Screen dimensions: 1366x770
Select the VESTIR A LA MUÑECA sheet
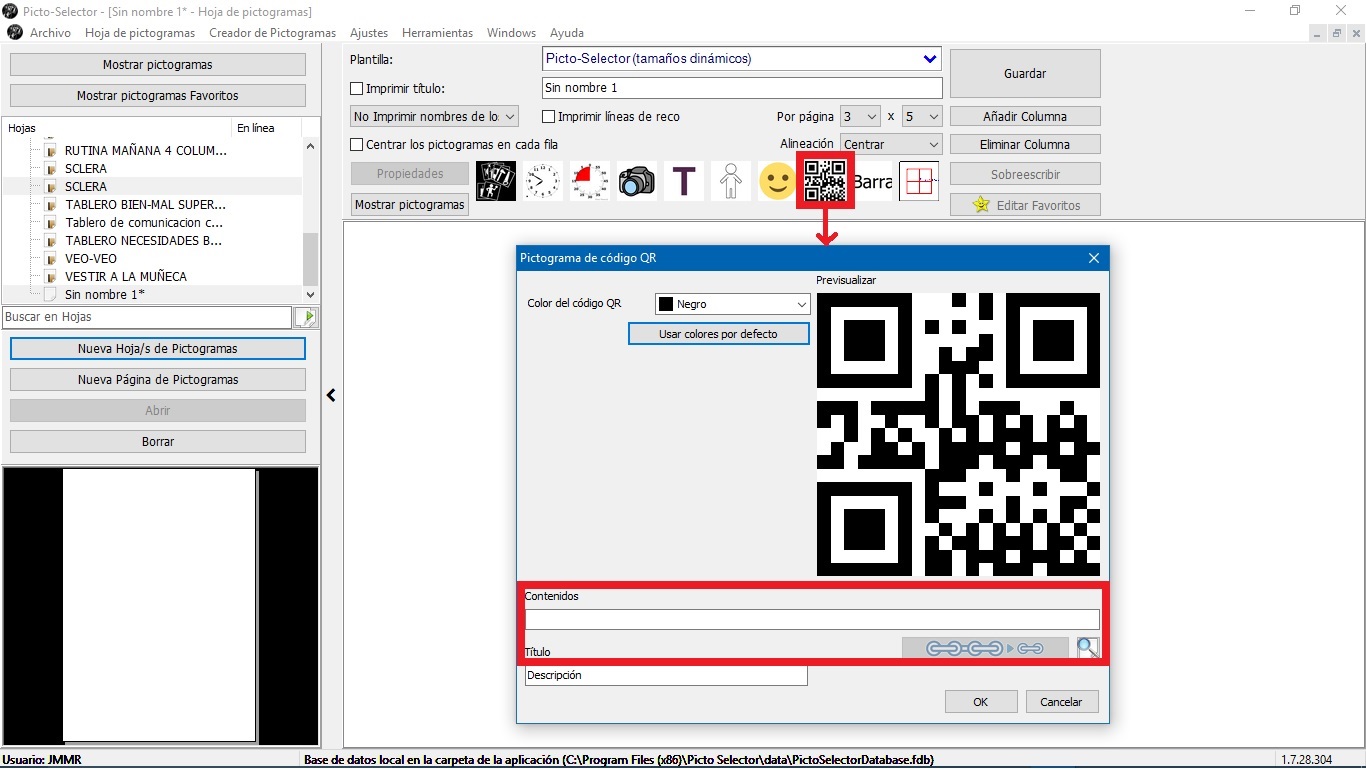click(x=126, y=277)
